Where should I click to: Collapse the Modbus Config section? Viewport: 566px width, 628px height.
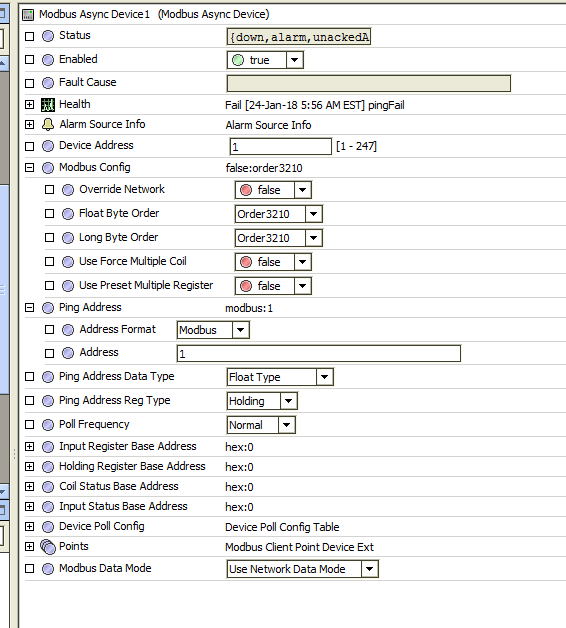coord(29,167)
